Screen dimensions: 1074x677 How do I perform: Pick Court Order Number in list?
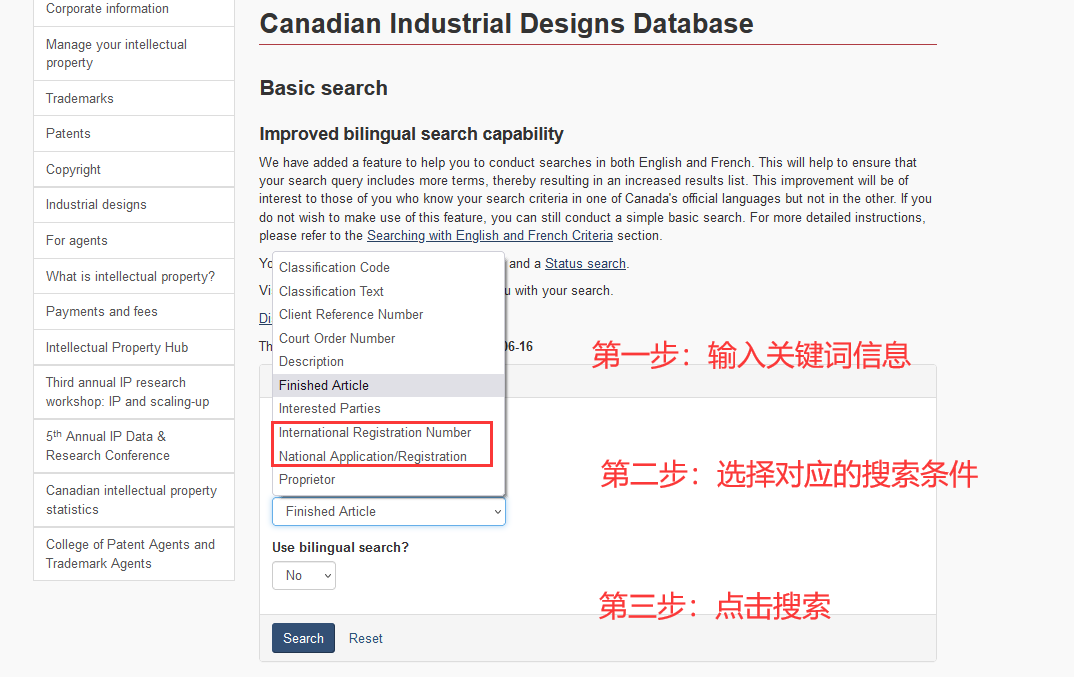(337, 338)
